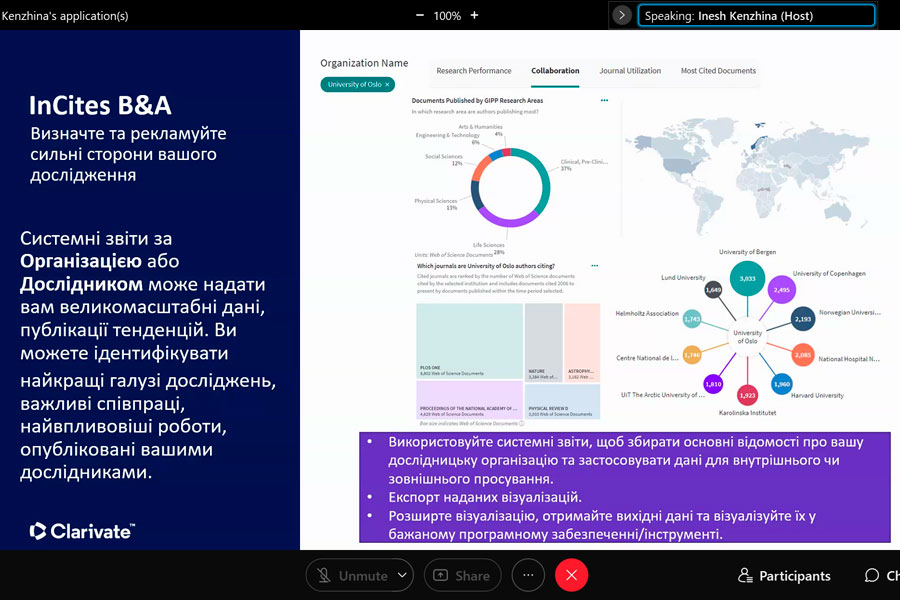Select the Norwegian University 2,193 node
900x600 pixels.
(802, 319)
